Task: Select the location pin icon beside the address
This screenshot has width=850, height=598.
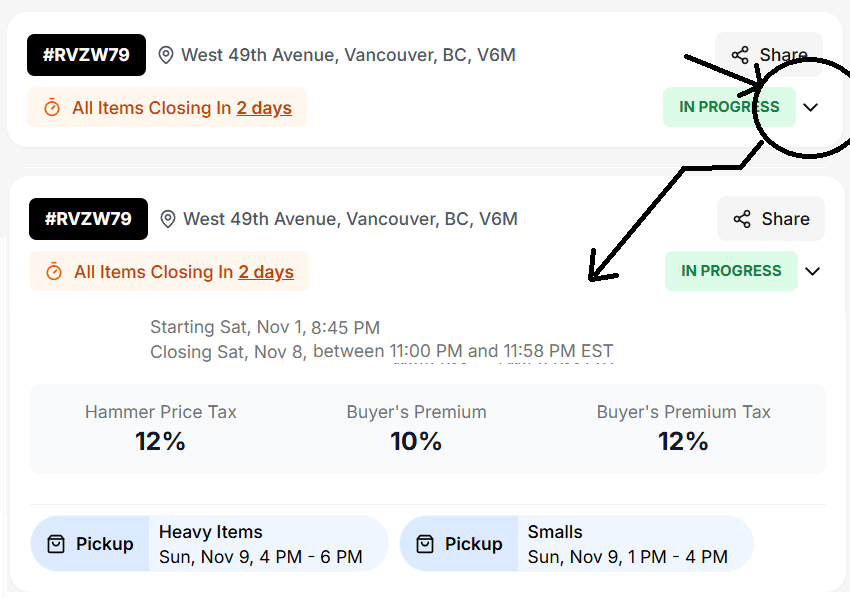Action: pos(166,54)
